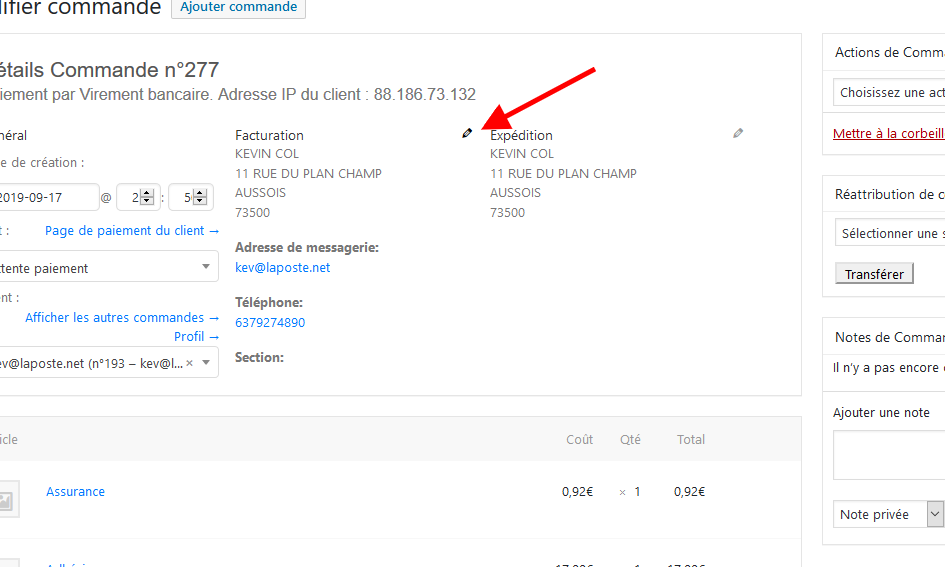Click the Ajouter une note text area
The width and height of the screenshot is (945, 567).
pos(889,456)
